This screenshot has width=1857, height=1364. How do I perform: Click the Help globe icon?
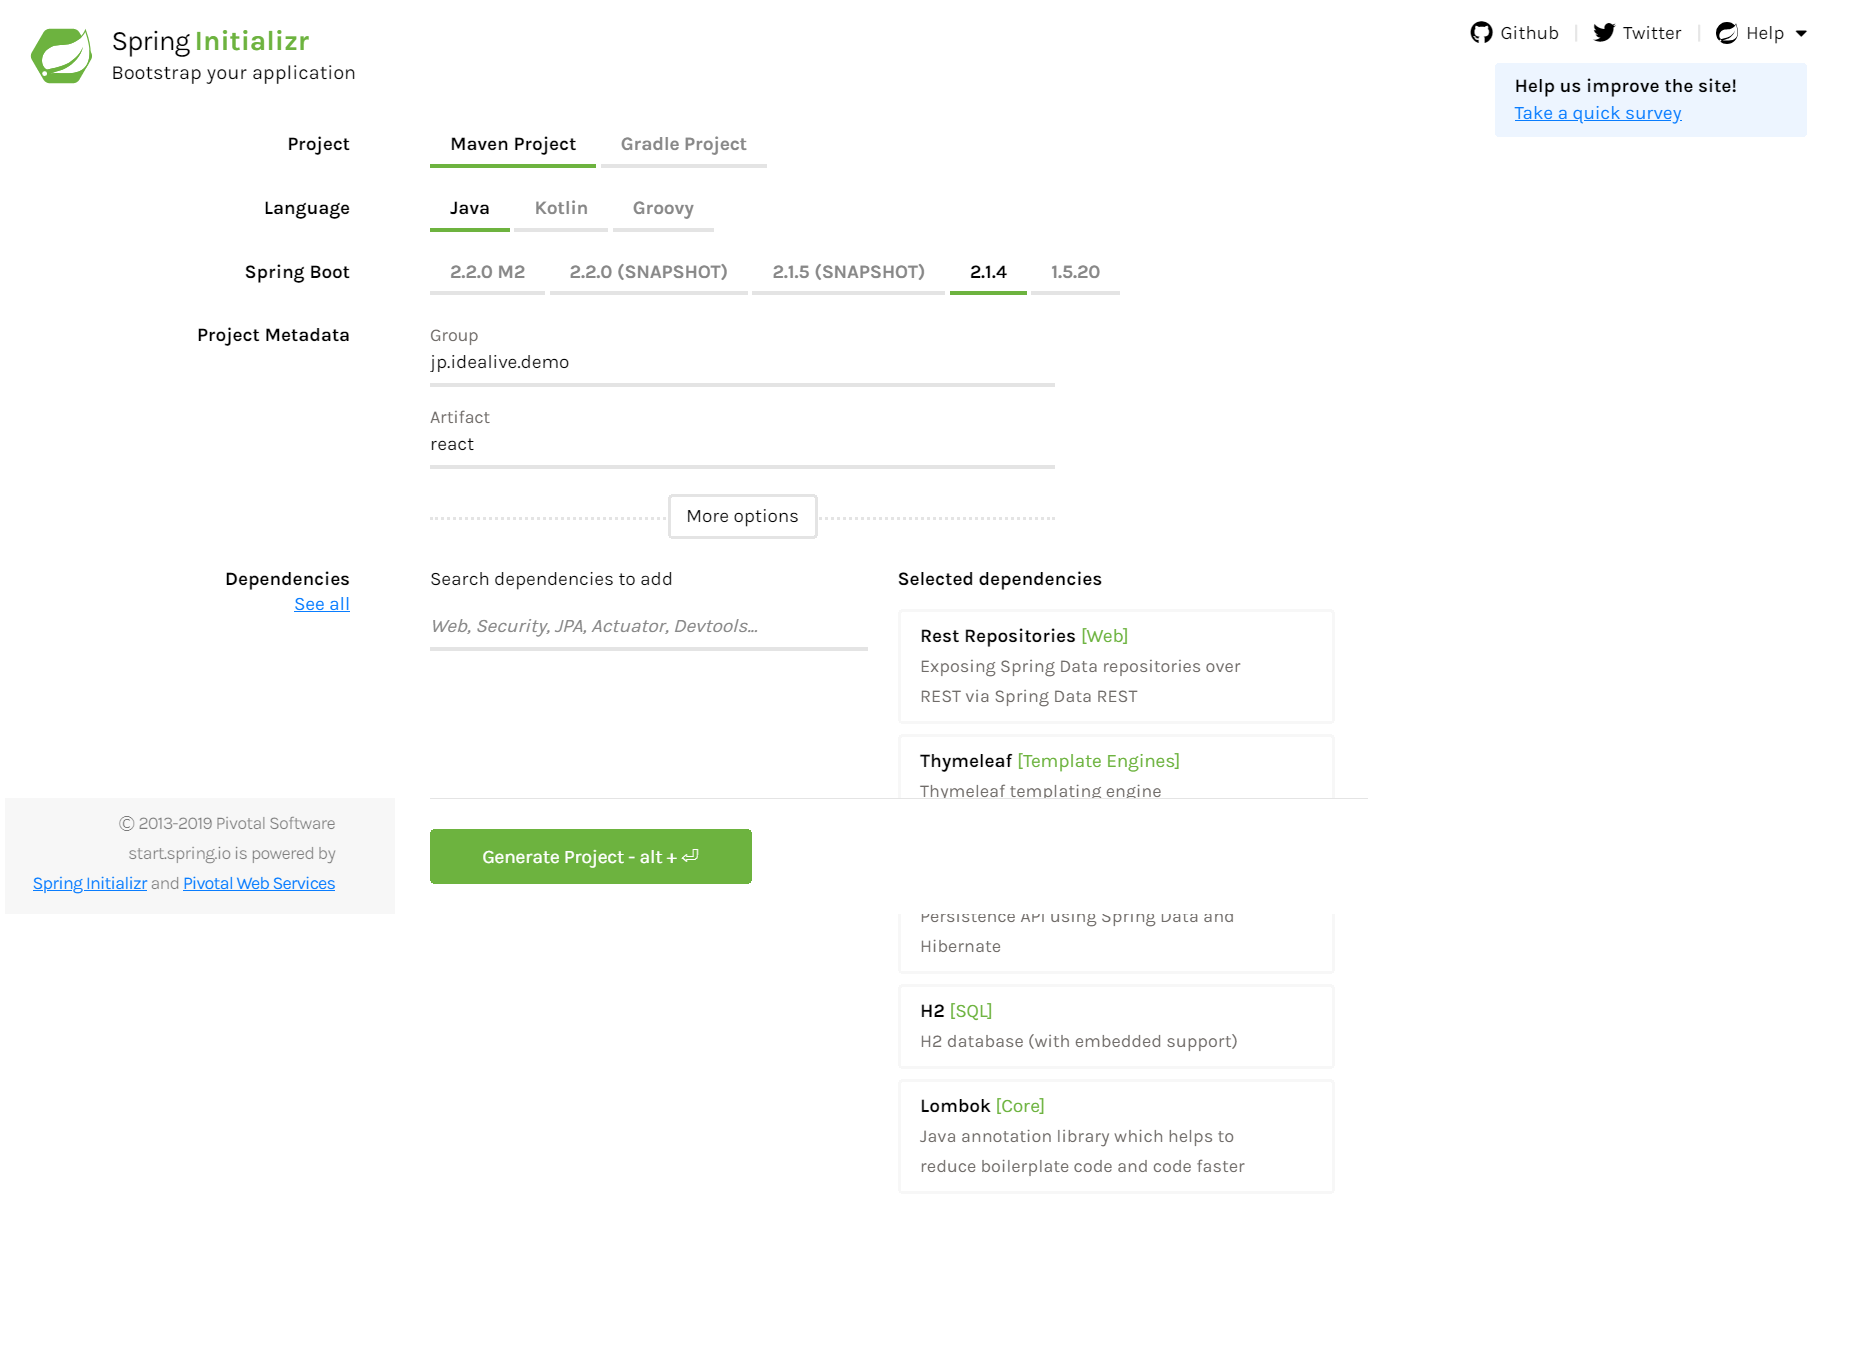(x=1727, y=32)
